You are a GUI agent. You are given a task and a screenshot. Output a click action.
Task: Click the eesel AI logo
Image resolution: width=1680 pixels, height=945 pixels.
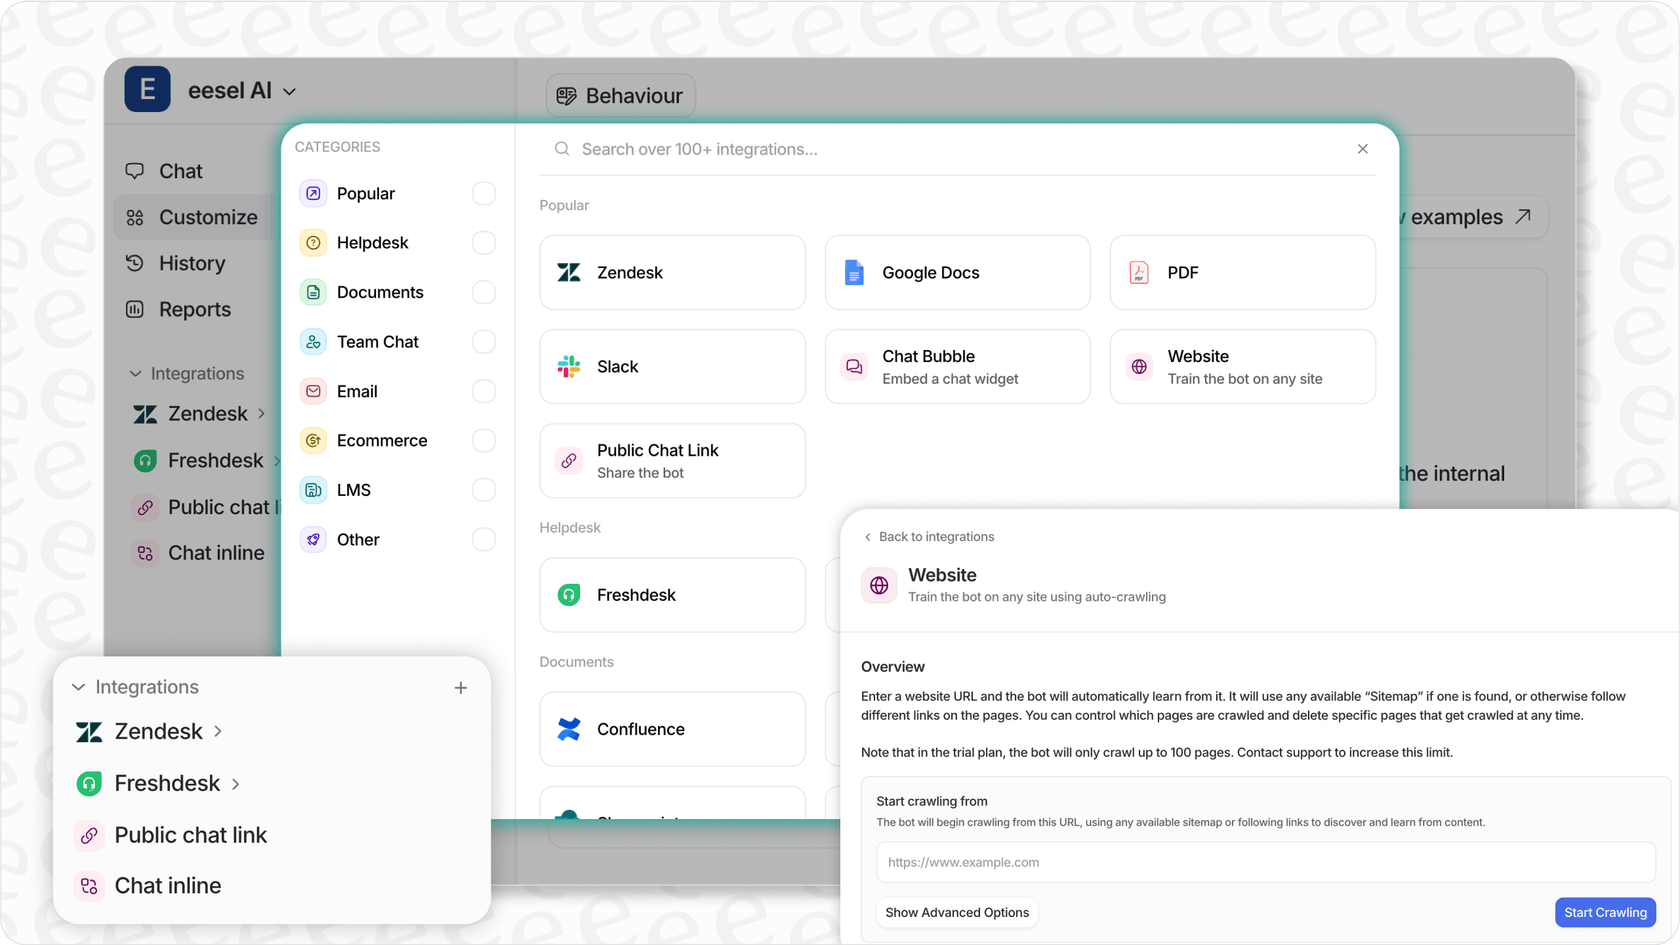(x=147, y=89)
